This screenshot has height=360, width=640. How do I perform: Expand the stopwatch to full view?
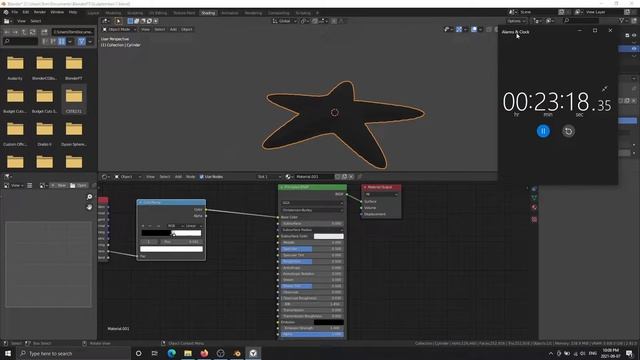pyautogui.click(x=604, y=89)
